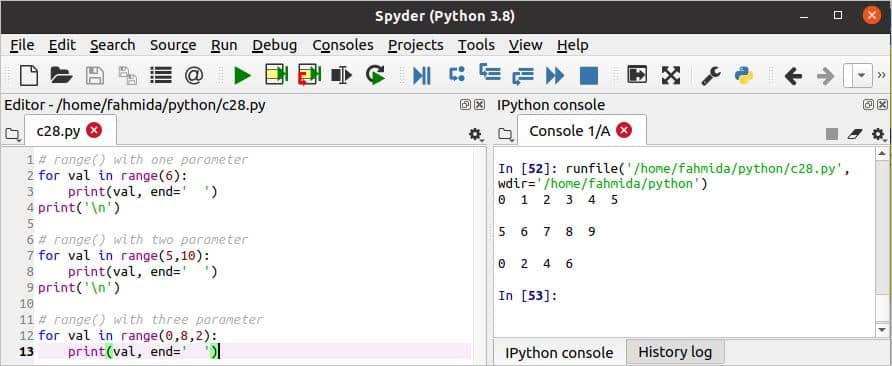
Task: Close the c28.py editor tab
Action: coord(94,130)
